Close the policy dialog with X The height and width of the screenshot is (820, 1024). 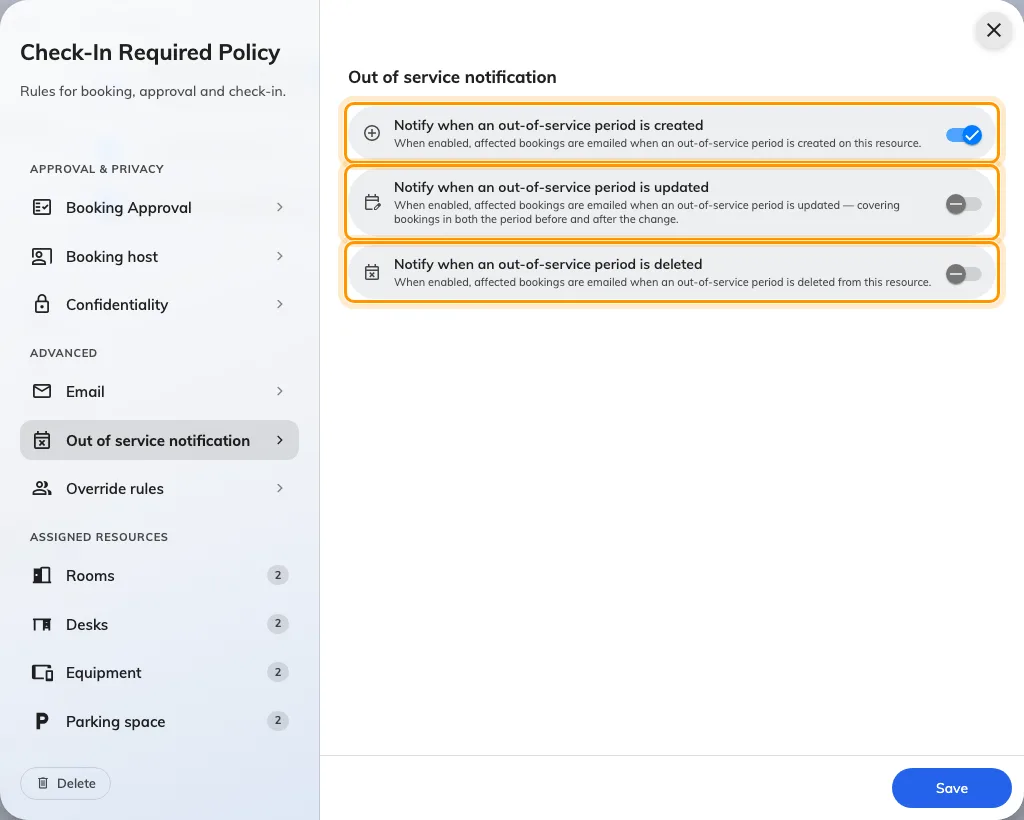(x=993, y=30)
